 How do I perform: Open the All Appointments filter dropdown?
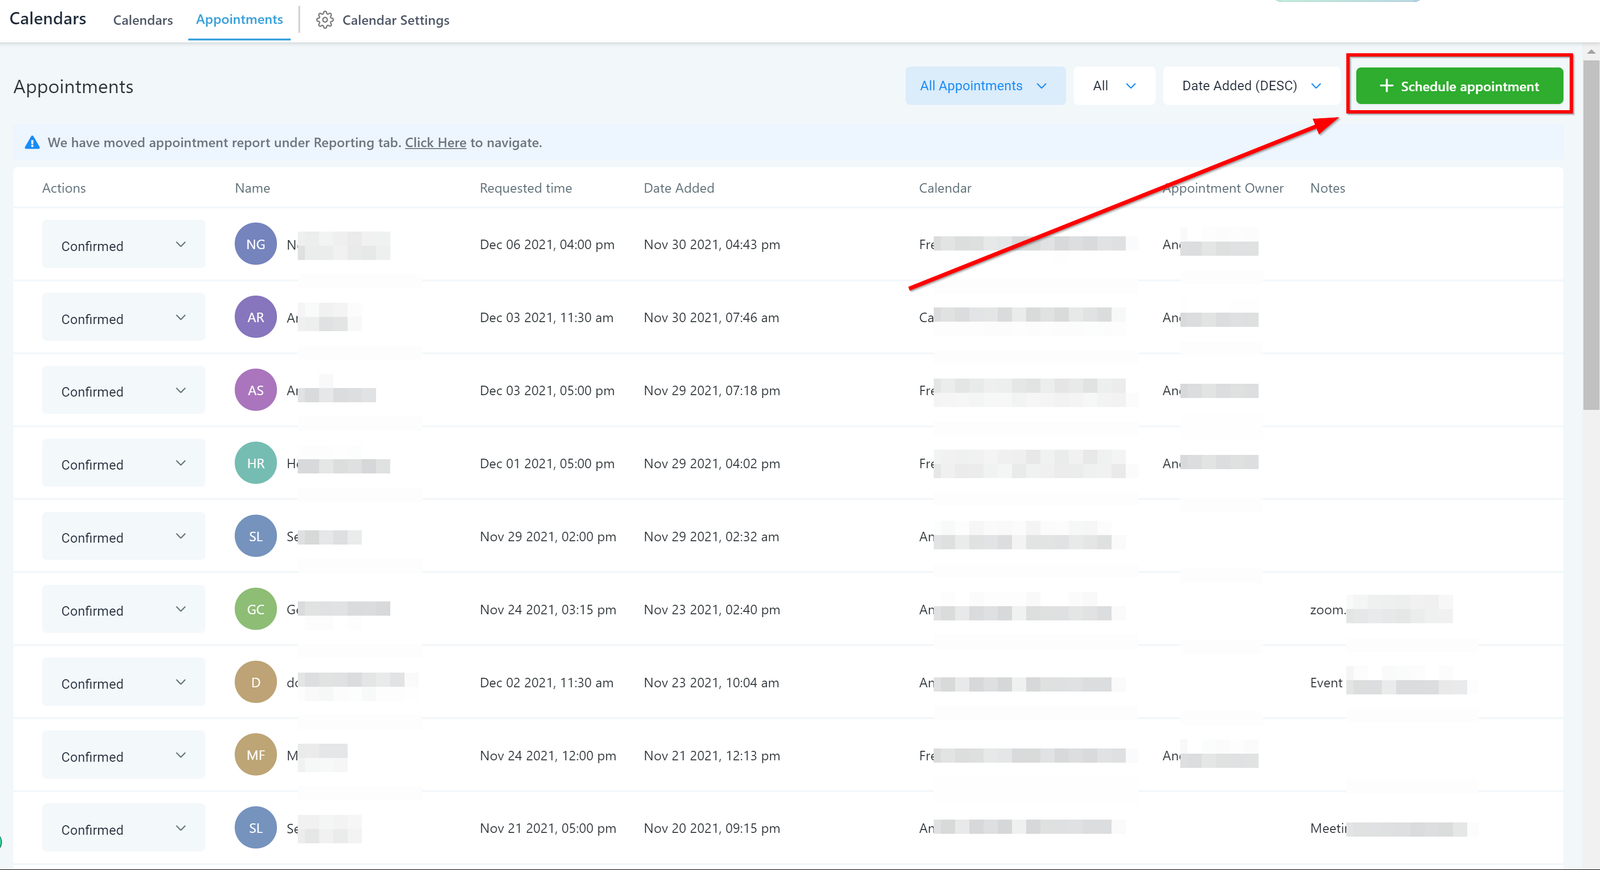pyautogui.click(x=984, y=86)
